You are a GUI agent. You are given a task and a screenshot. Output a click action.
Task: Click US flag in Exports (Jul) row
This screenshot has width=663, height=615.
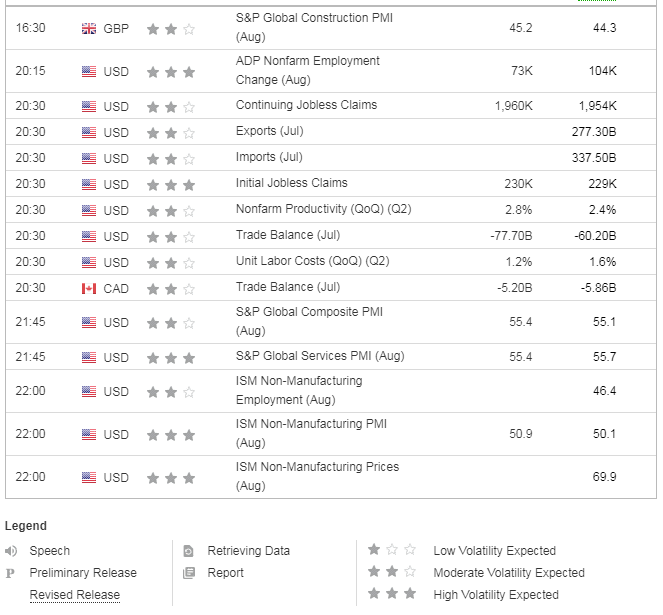[x=89, y=132]
